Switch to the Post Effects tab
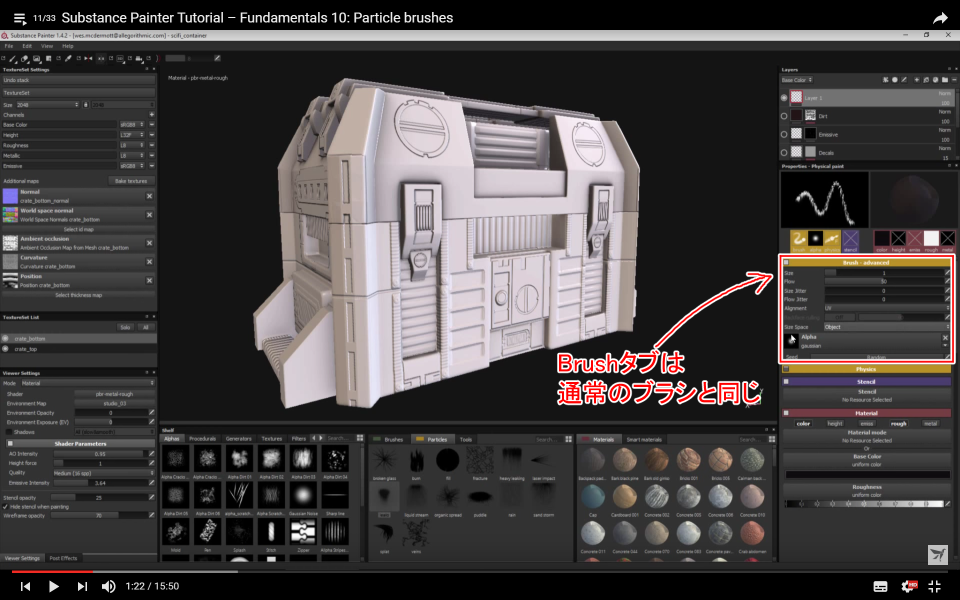This screenshot has height=600, width=960. [x=63, y=558]
